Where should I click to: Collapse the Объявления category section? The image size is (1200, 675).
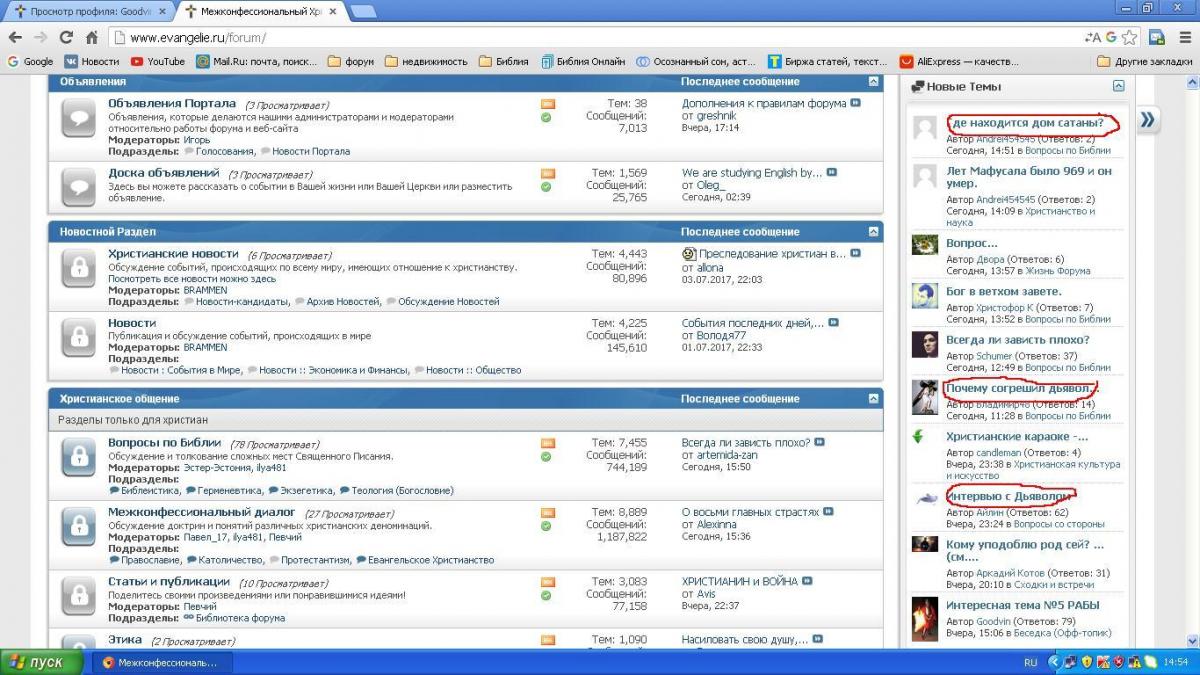pos(874,82)
